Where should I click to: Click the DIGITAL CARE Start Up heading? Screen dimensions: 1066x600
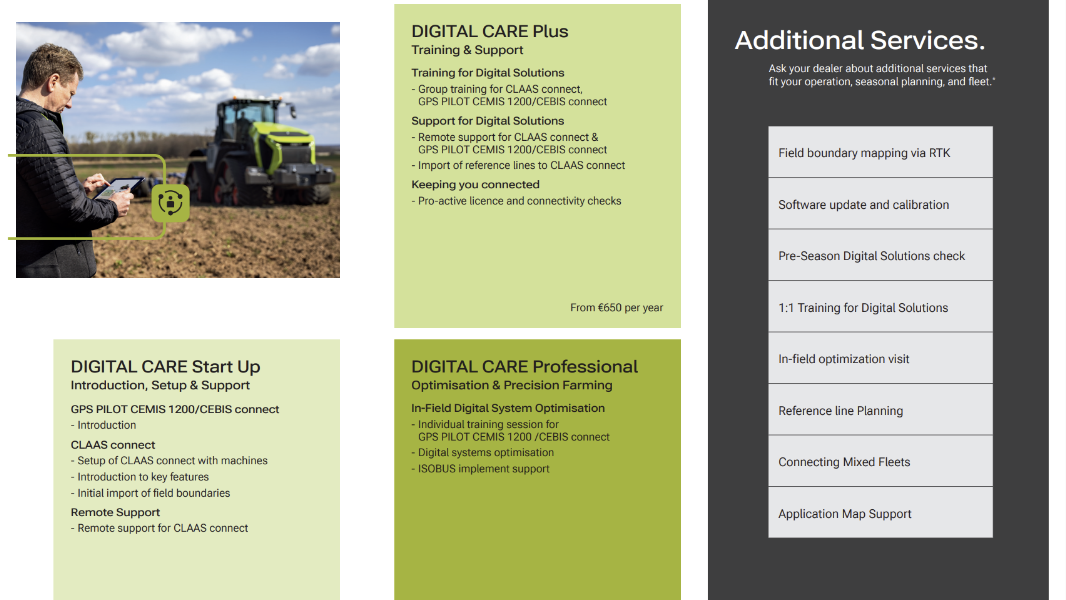tap(165, 367)
